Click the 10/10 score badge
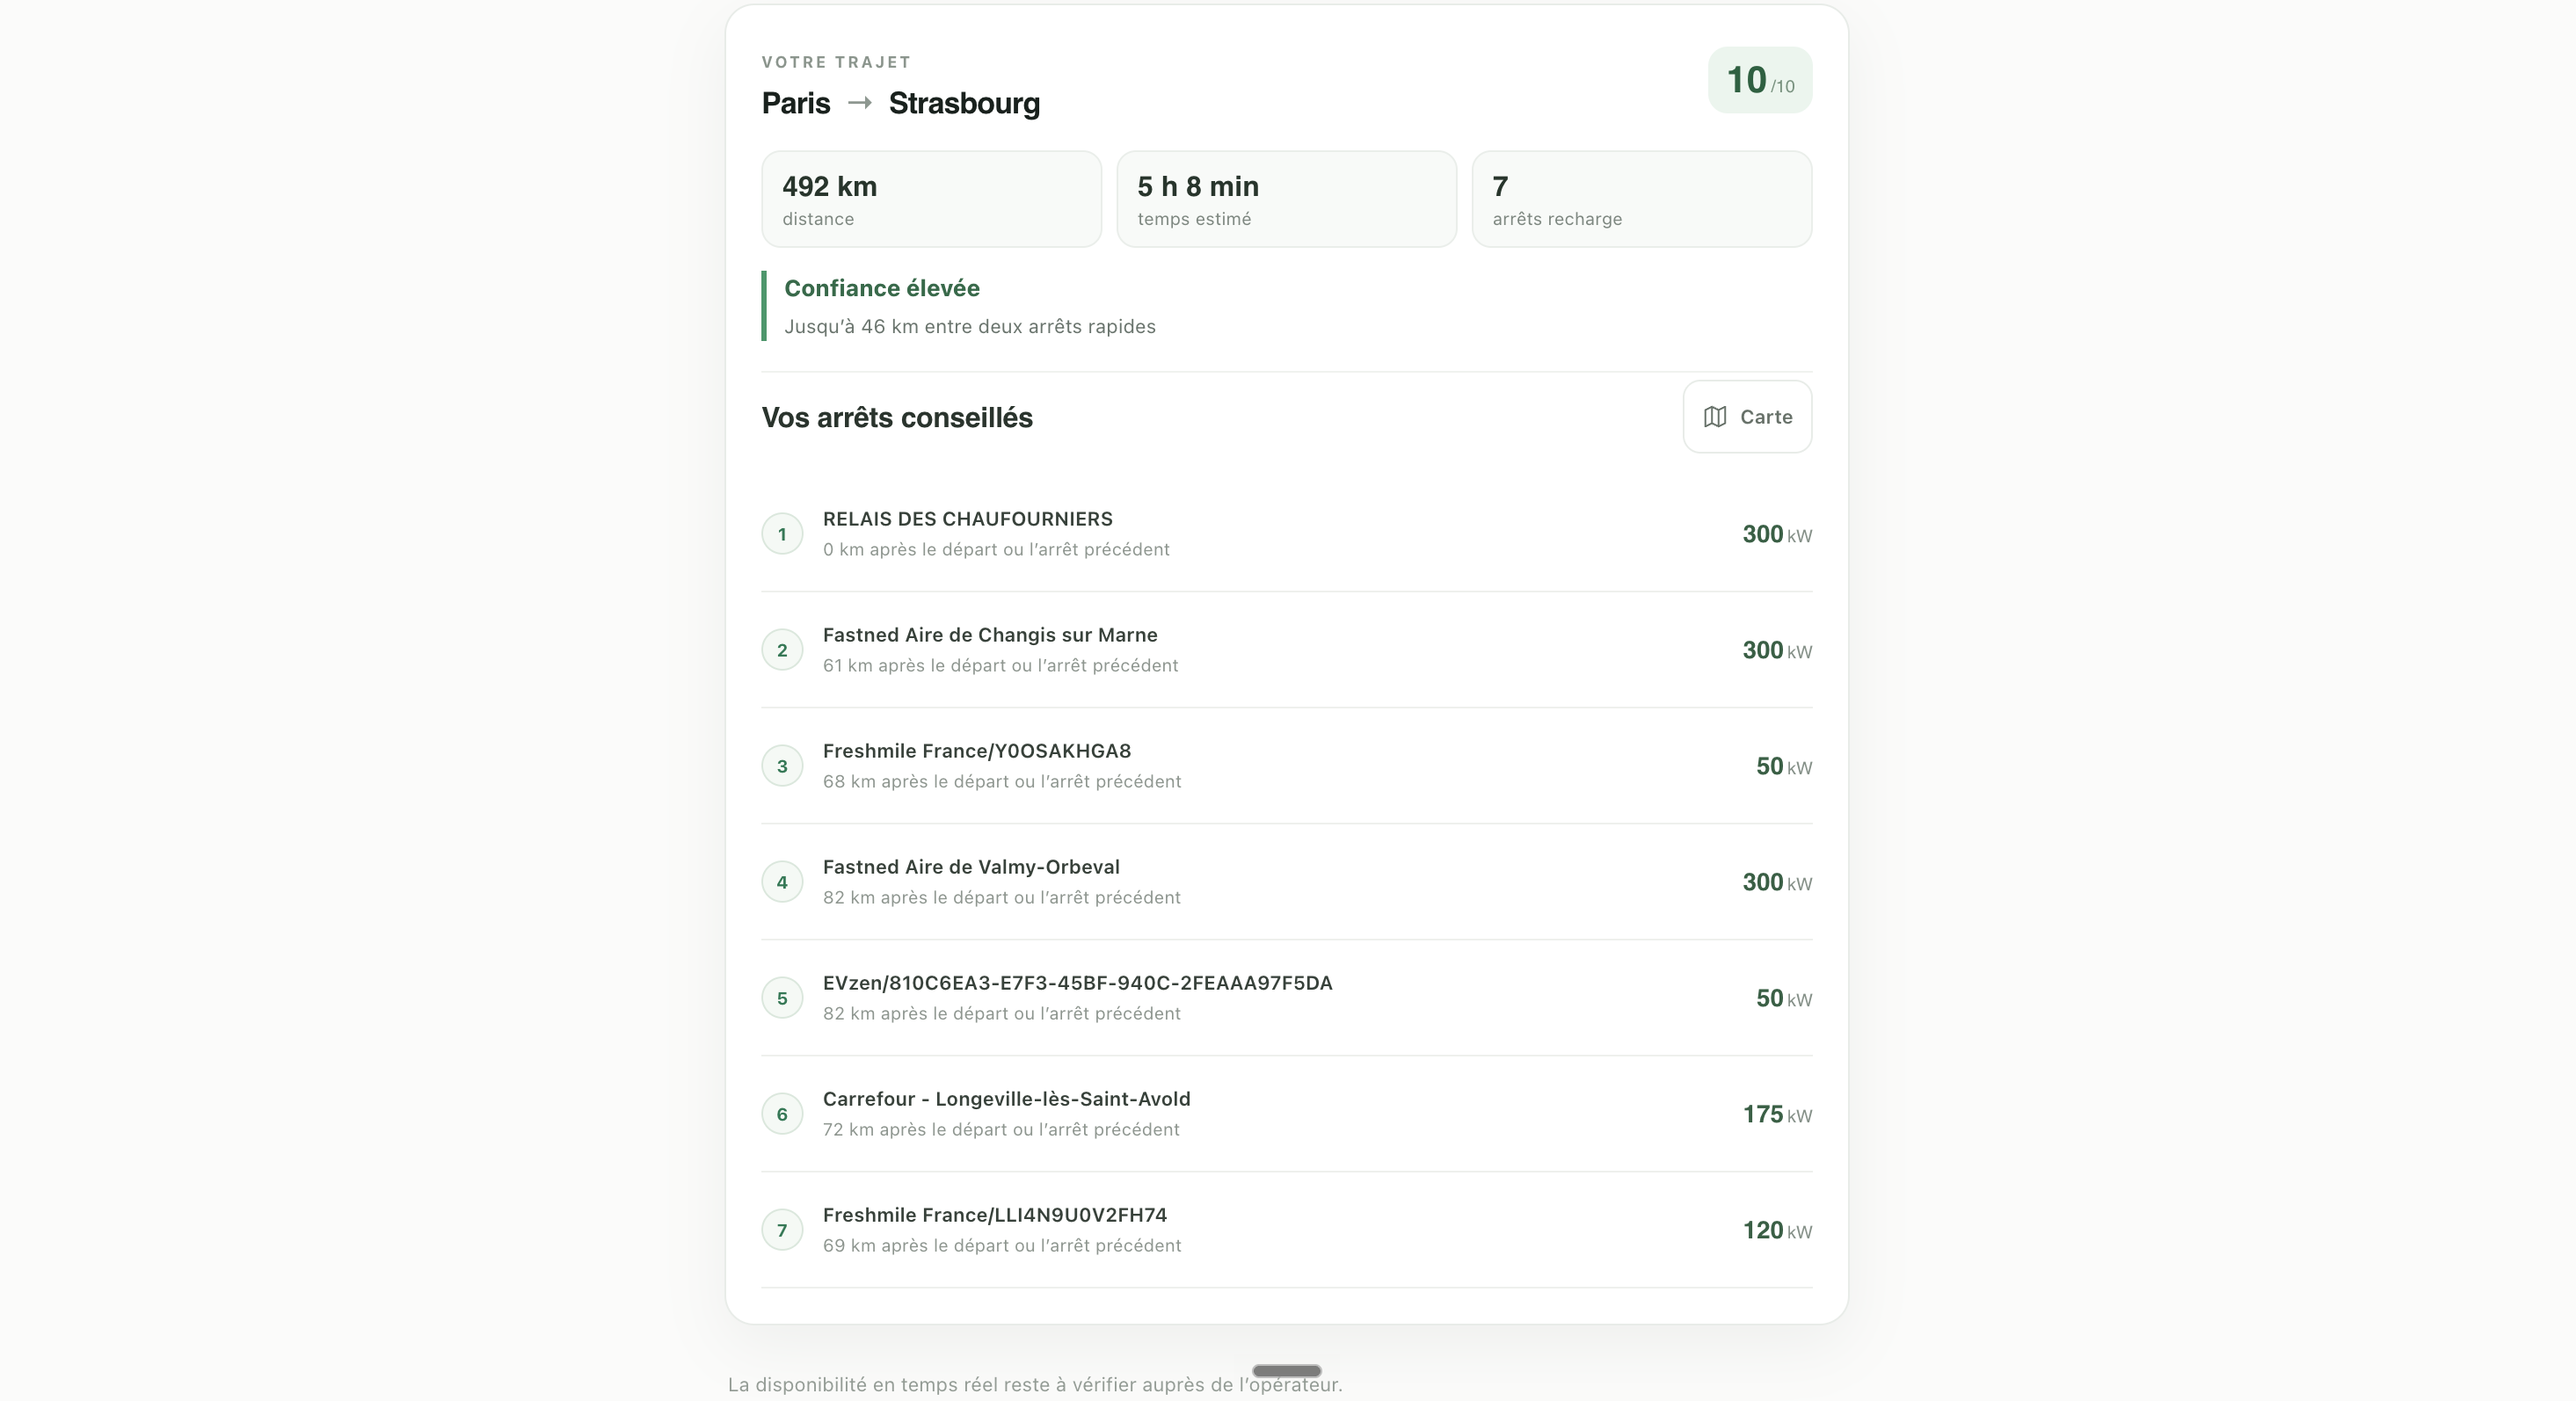This screenshot has width=2576, height=1401. pyautogui.click(x=1760, y=80)
